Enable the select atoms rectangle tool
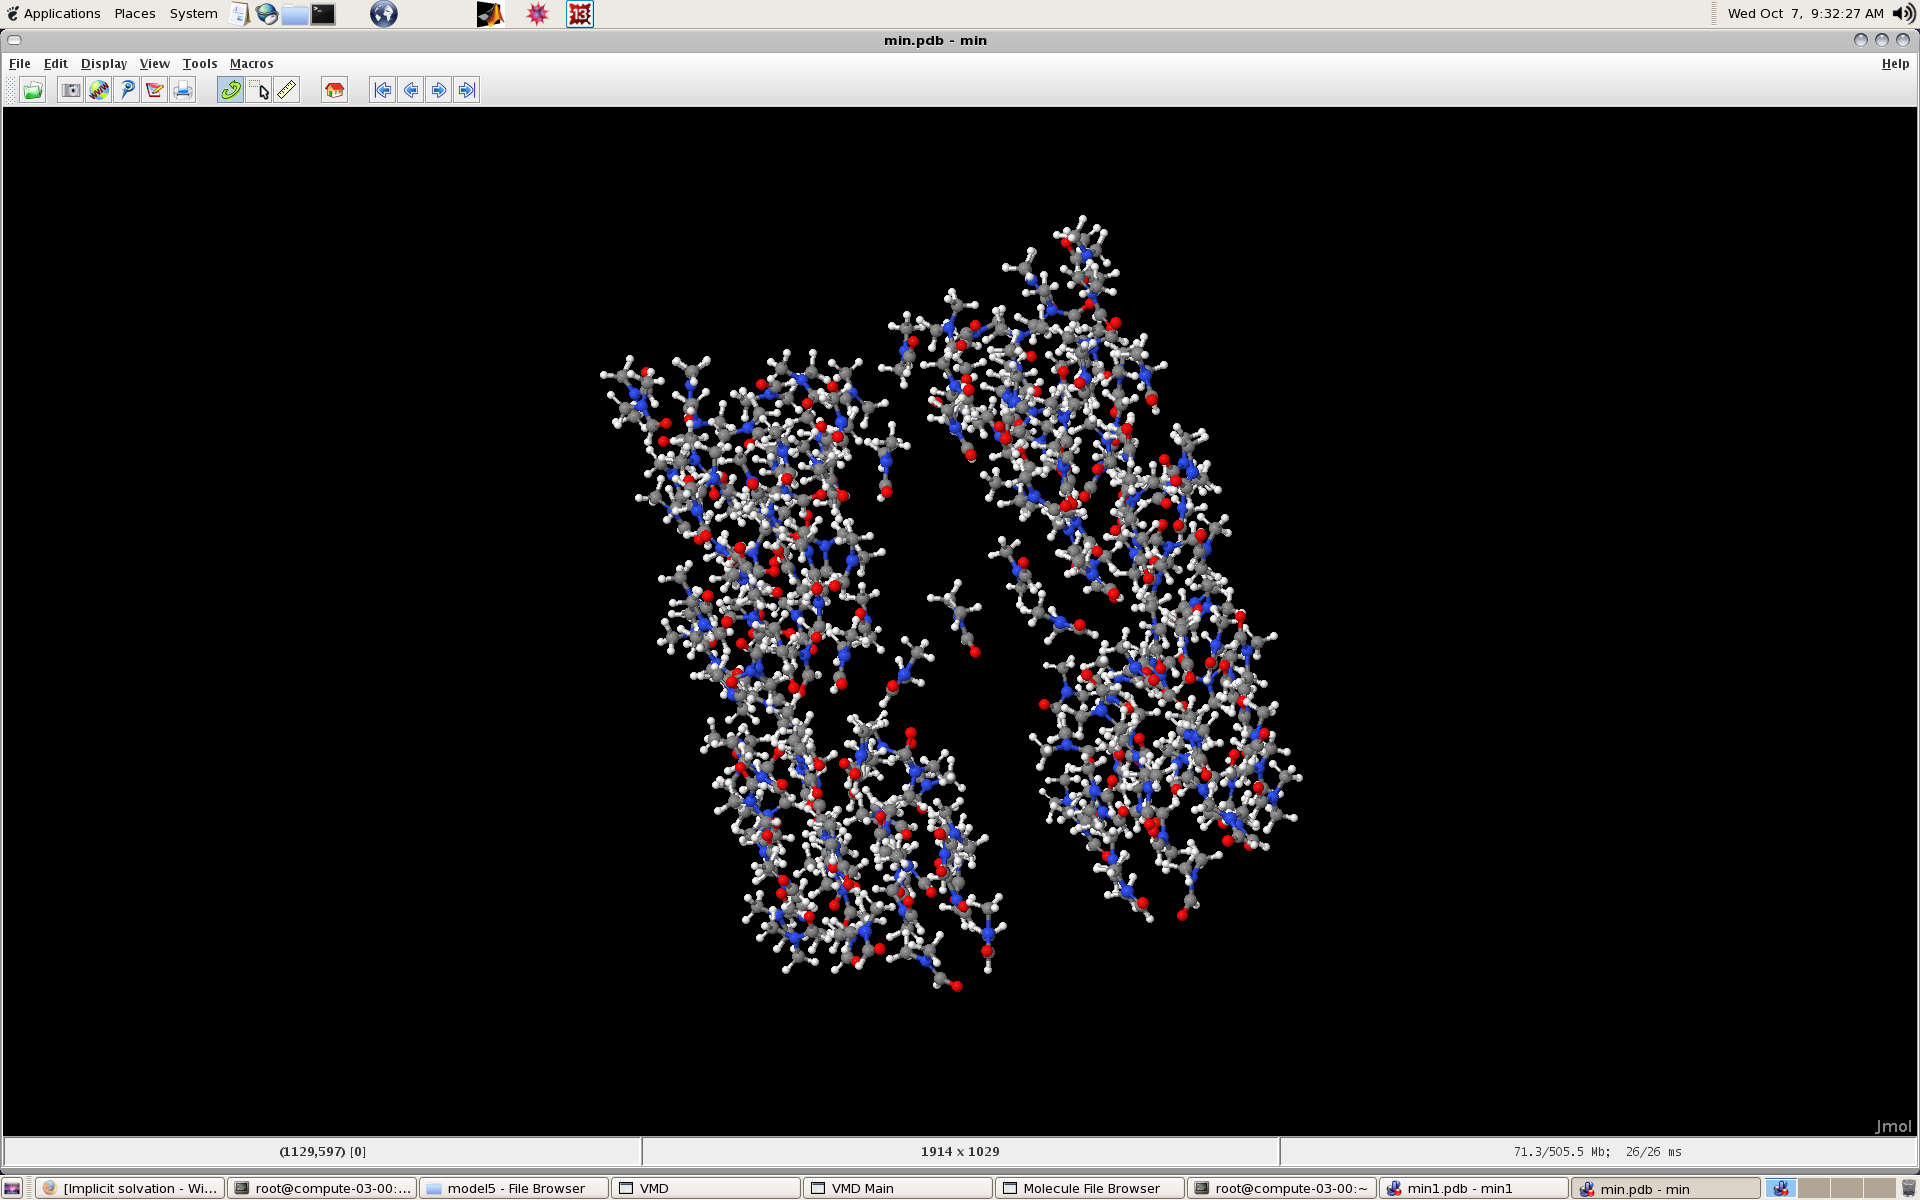Screen dimensions: 1920x1200 coord(259,90)
